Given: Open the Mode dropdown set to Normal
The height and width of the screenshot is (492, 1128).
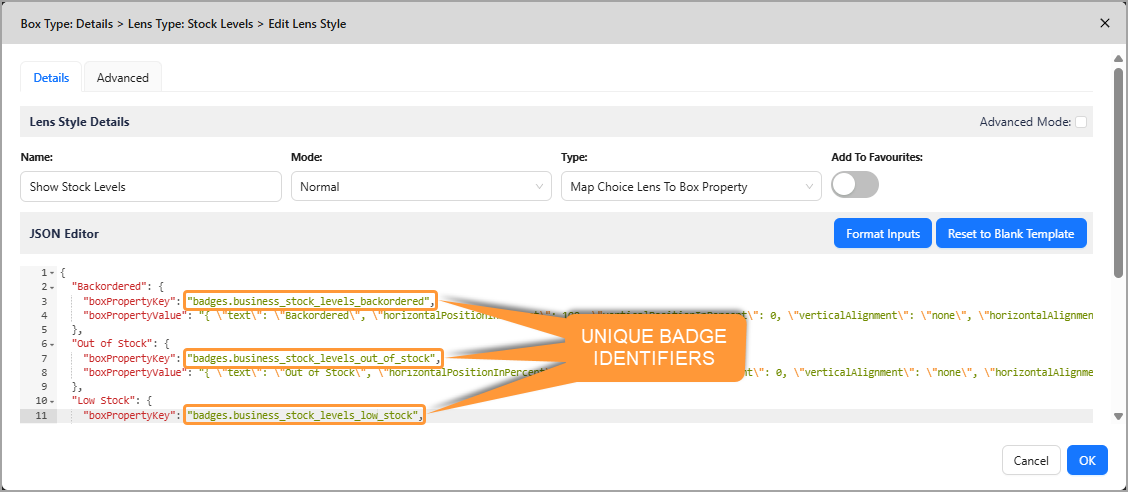Looking at the screenshot, I should [x=420, y=187].
